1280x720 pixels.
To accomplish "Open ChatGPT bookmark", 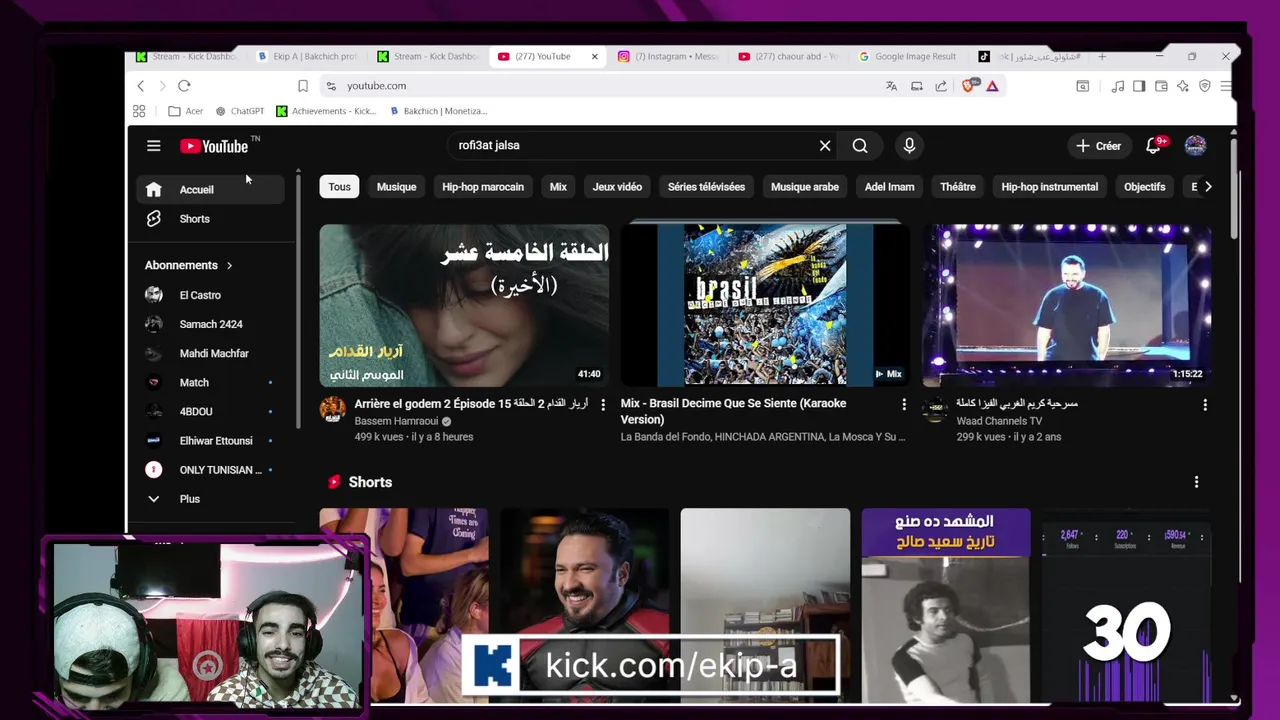I will 239,111.
